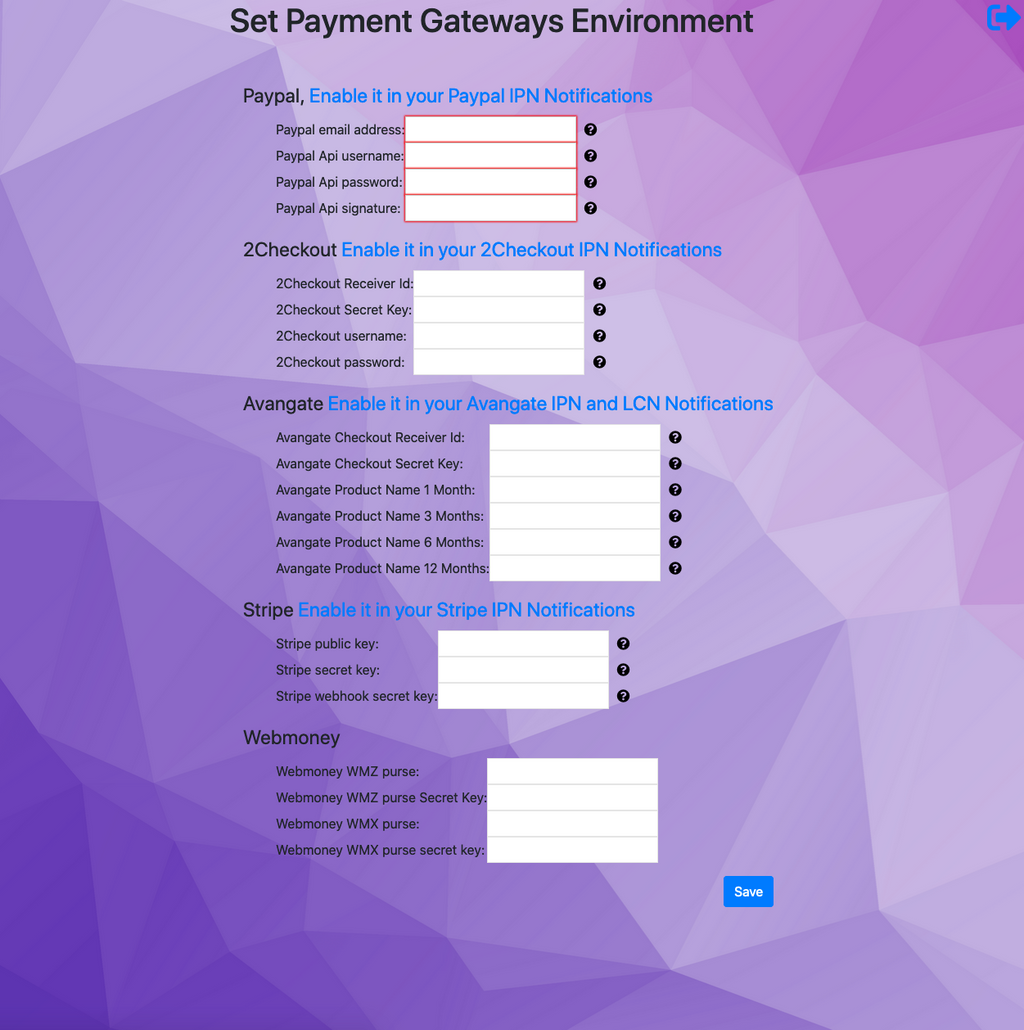
Task: Focus the Webmoney WMZ purse field
Action: (x=572, y=771)
